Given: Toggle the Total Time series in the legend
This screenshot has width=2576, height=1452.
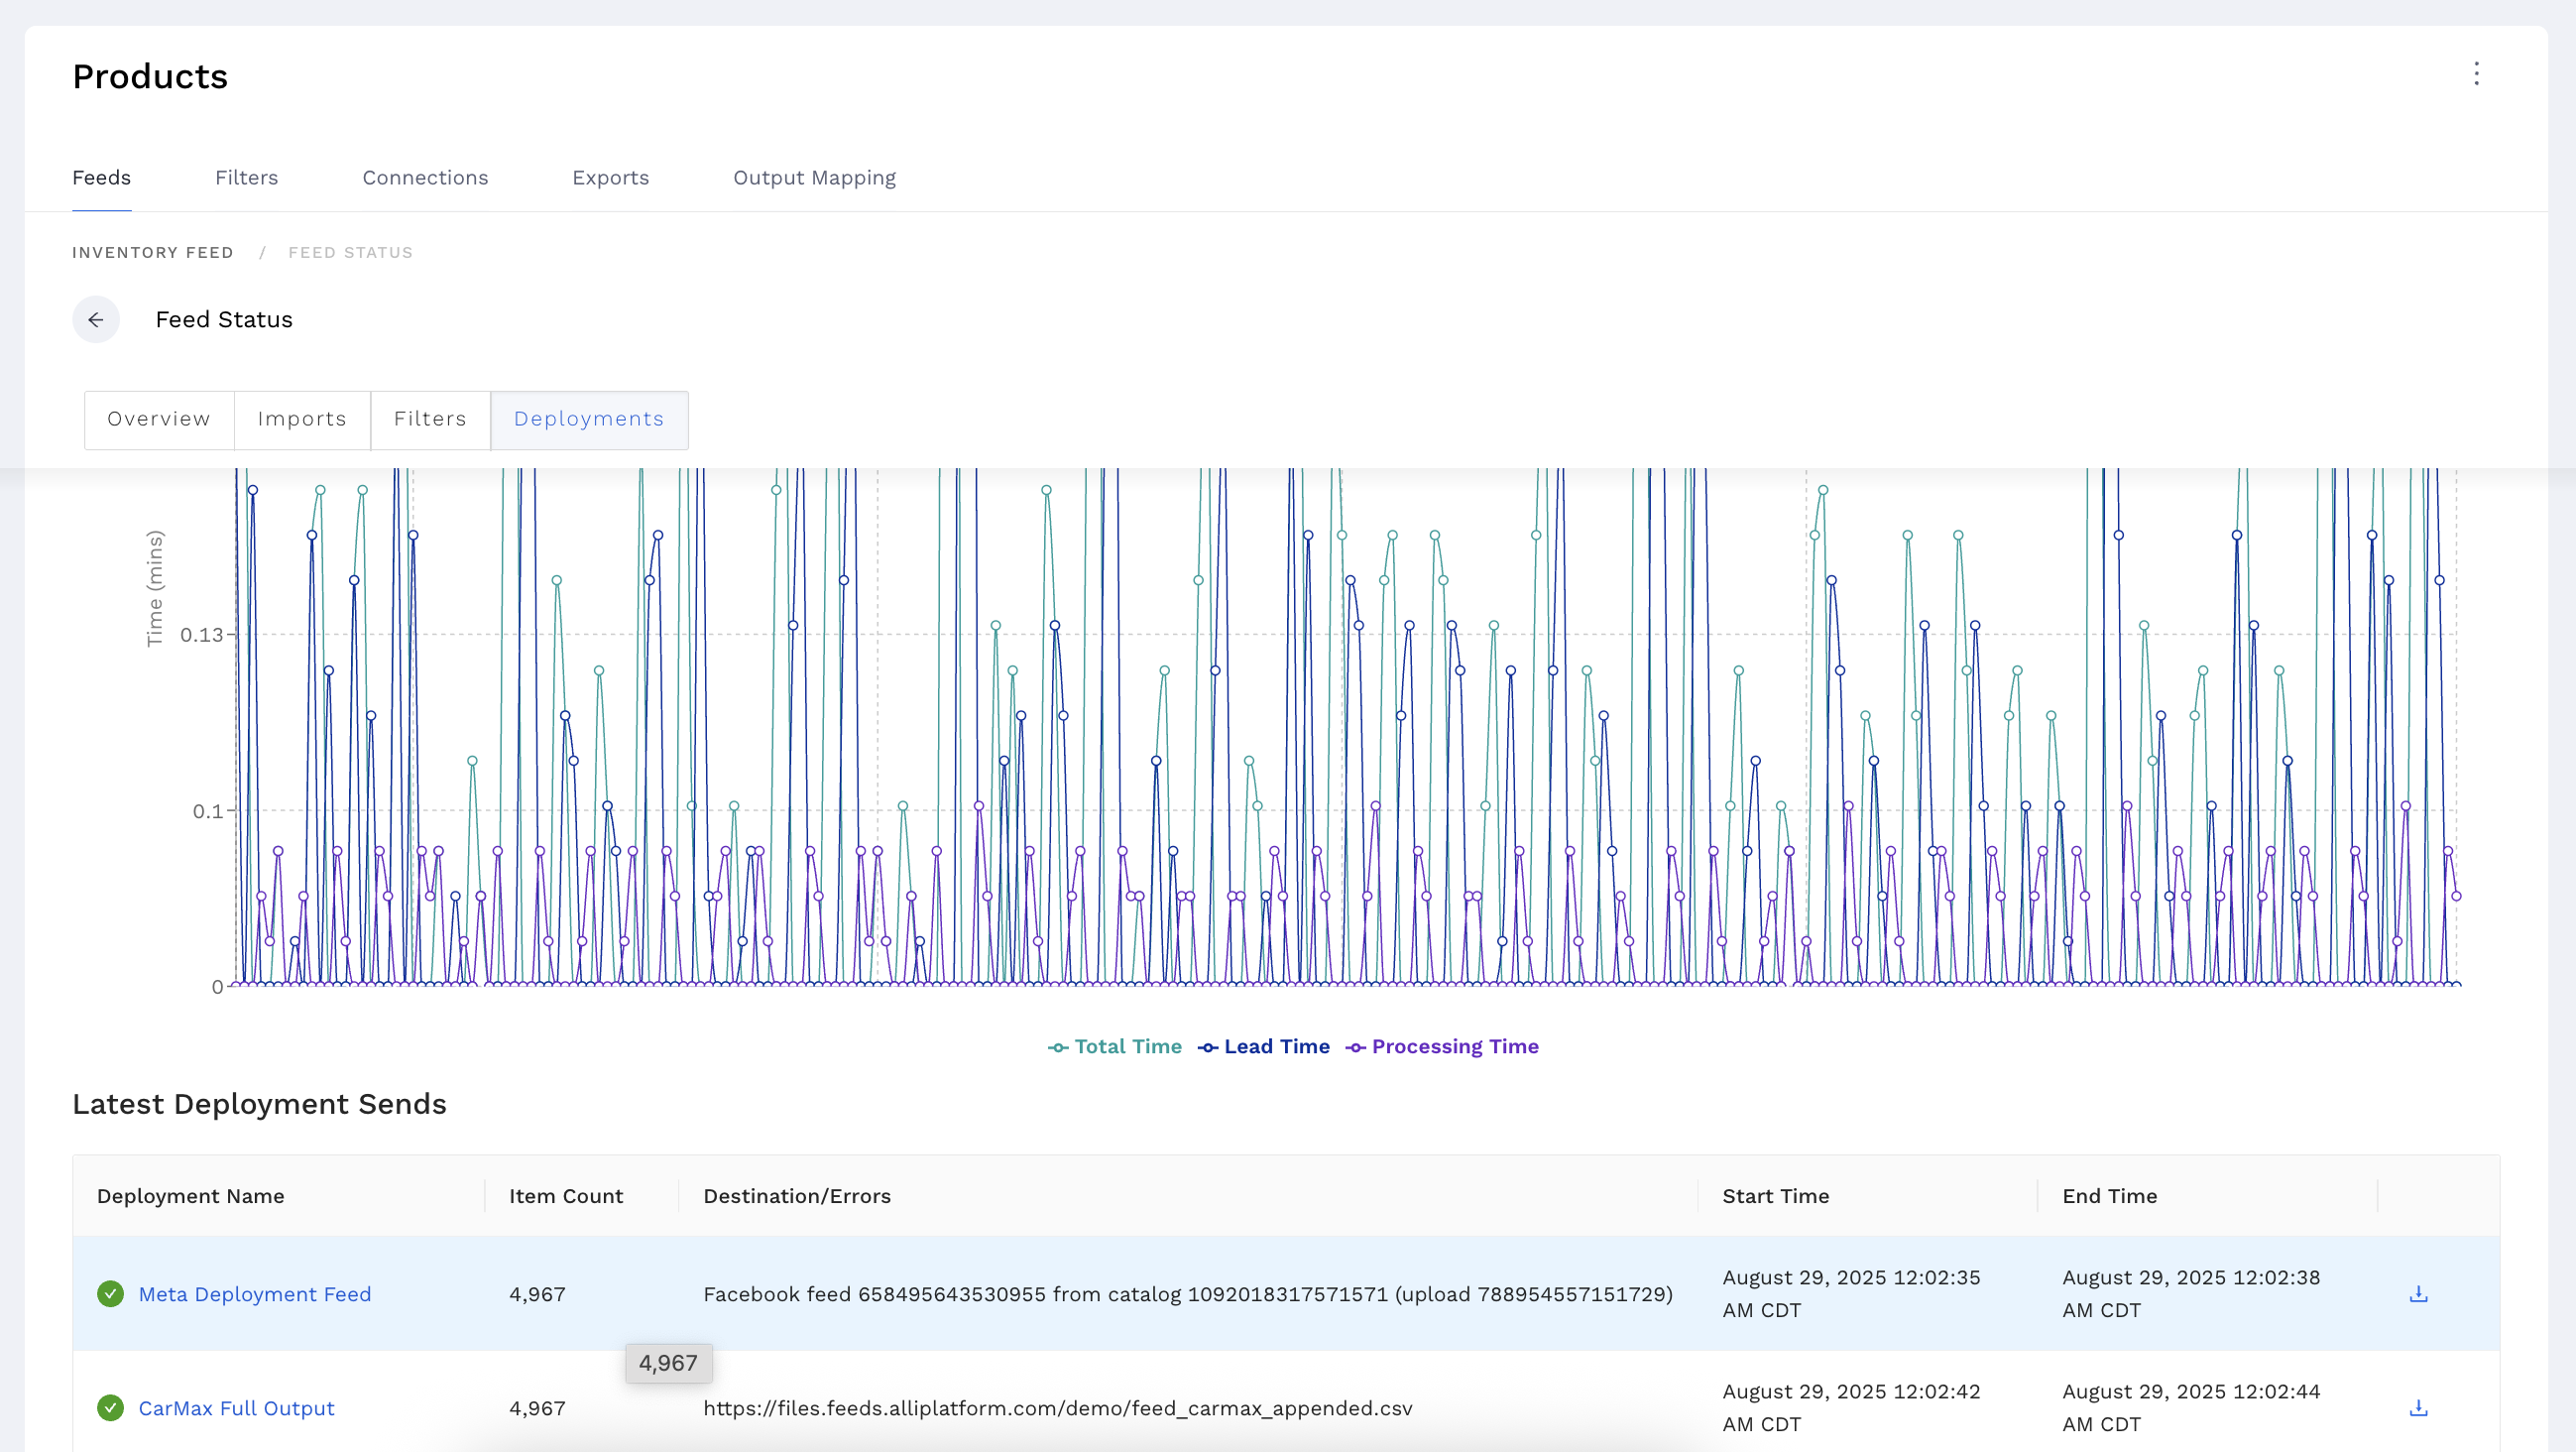Looking at the screenshot, I should click(x=1114, y=1046).
